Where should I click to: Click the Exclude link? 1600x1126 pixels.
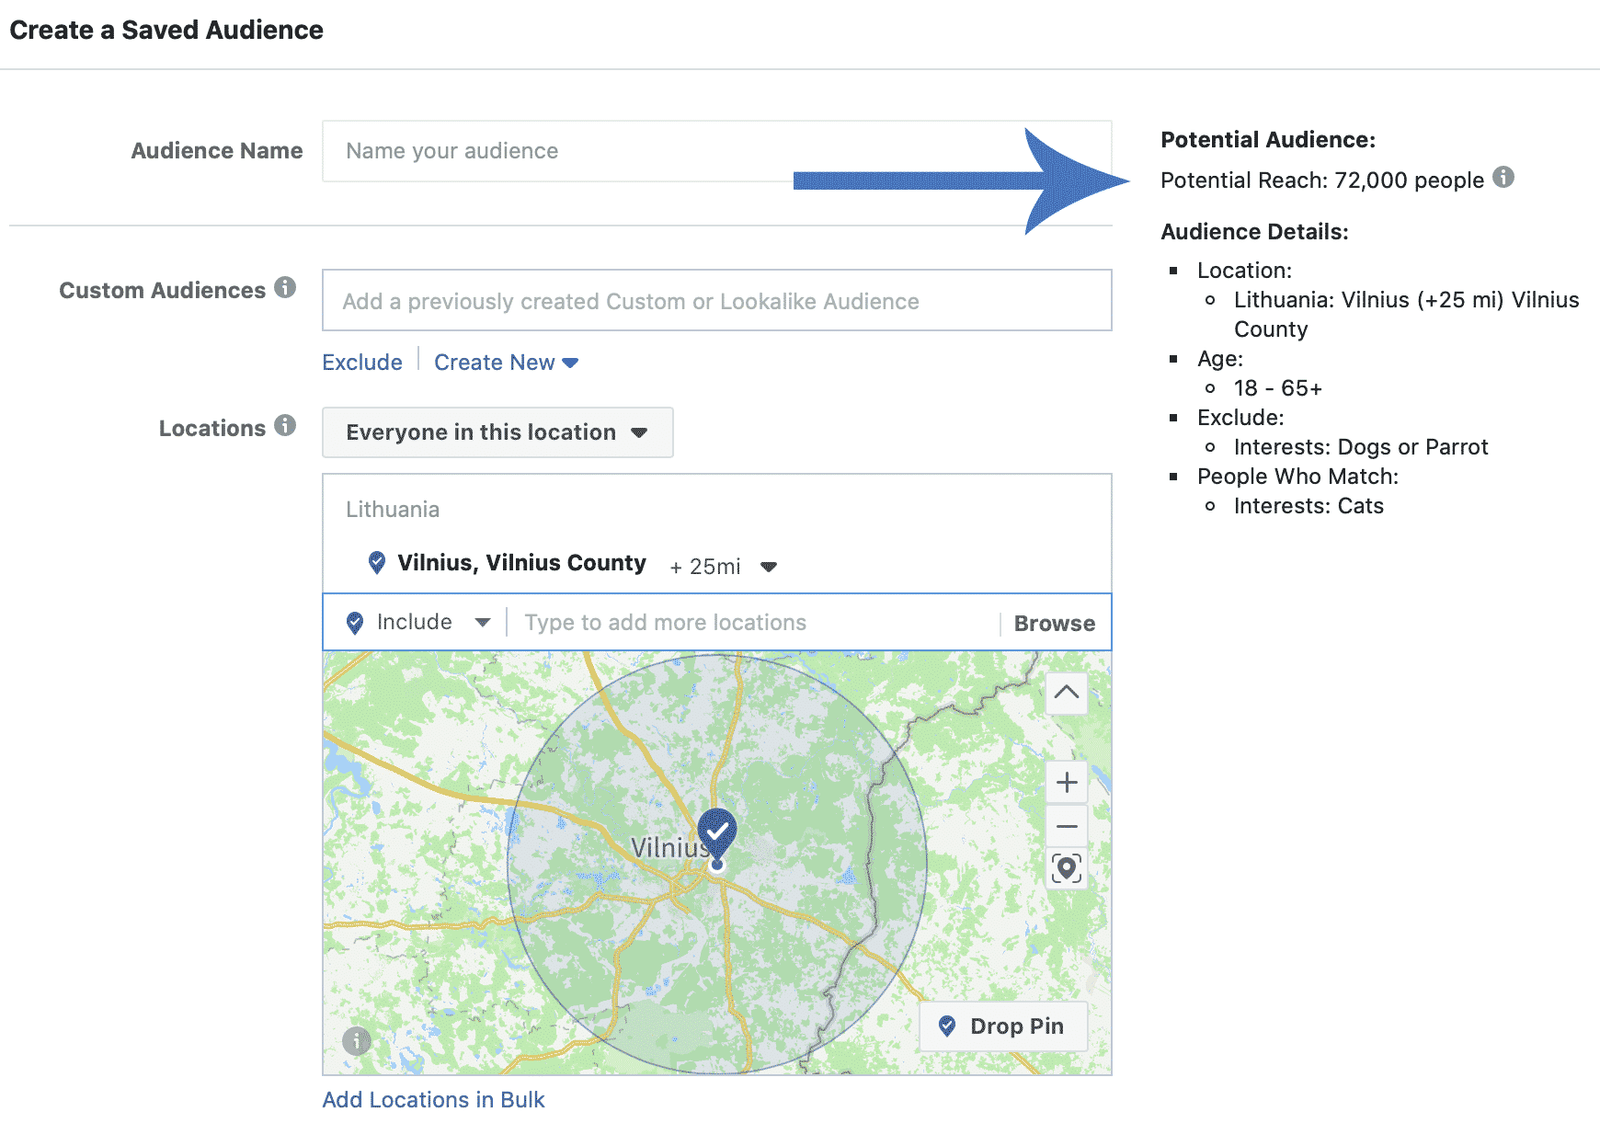coord(362,362)
